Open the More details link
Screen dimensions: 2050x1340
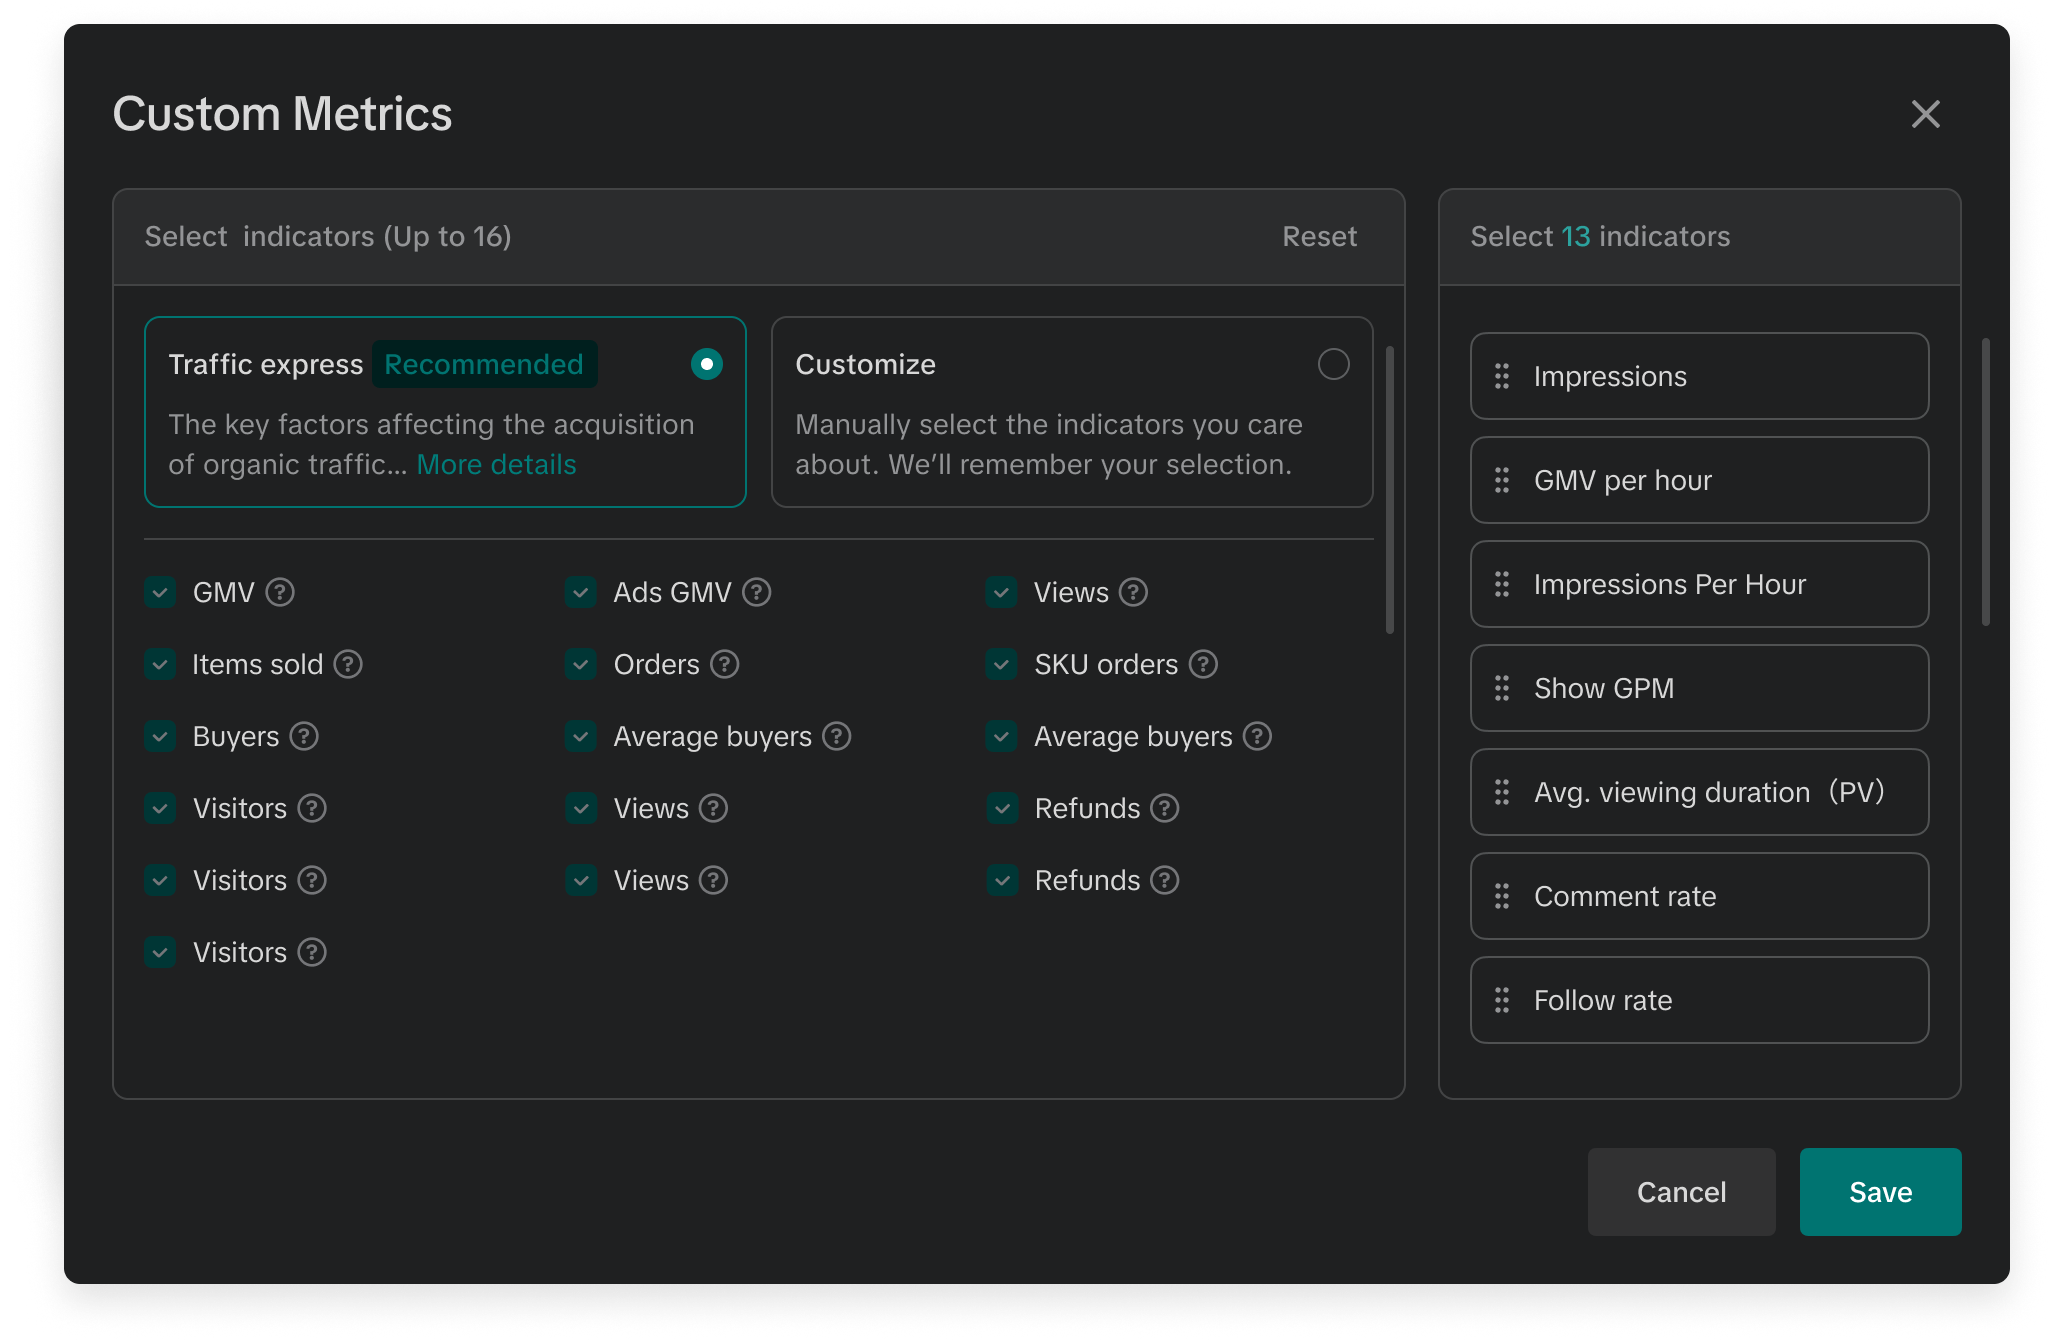(x=496, y=464)
